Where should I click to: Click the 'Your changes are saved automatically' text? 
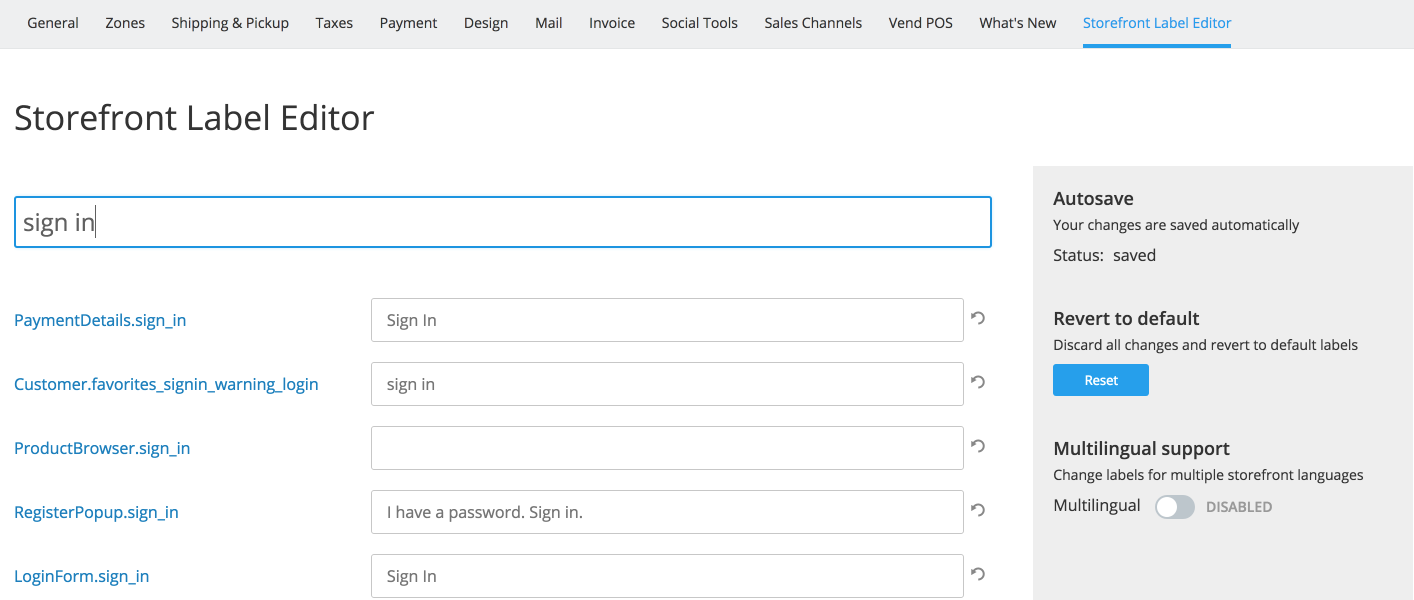(x=1176, y=225)
